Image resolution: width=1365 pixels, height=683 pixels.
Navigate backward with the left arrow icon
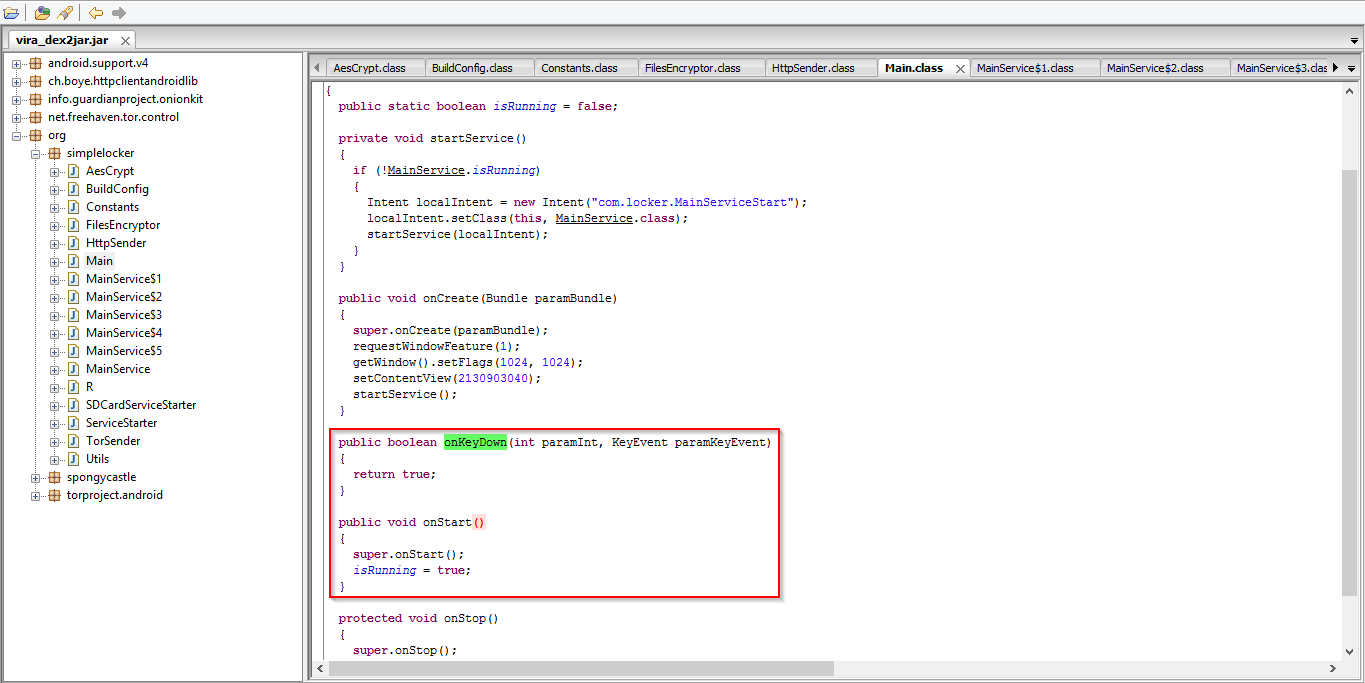(96, 13)
